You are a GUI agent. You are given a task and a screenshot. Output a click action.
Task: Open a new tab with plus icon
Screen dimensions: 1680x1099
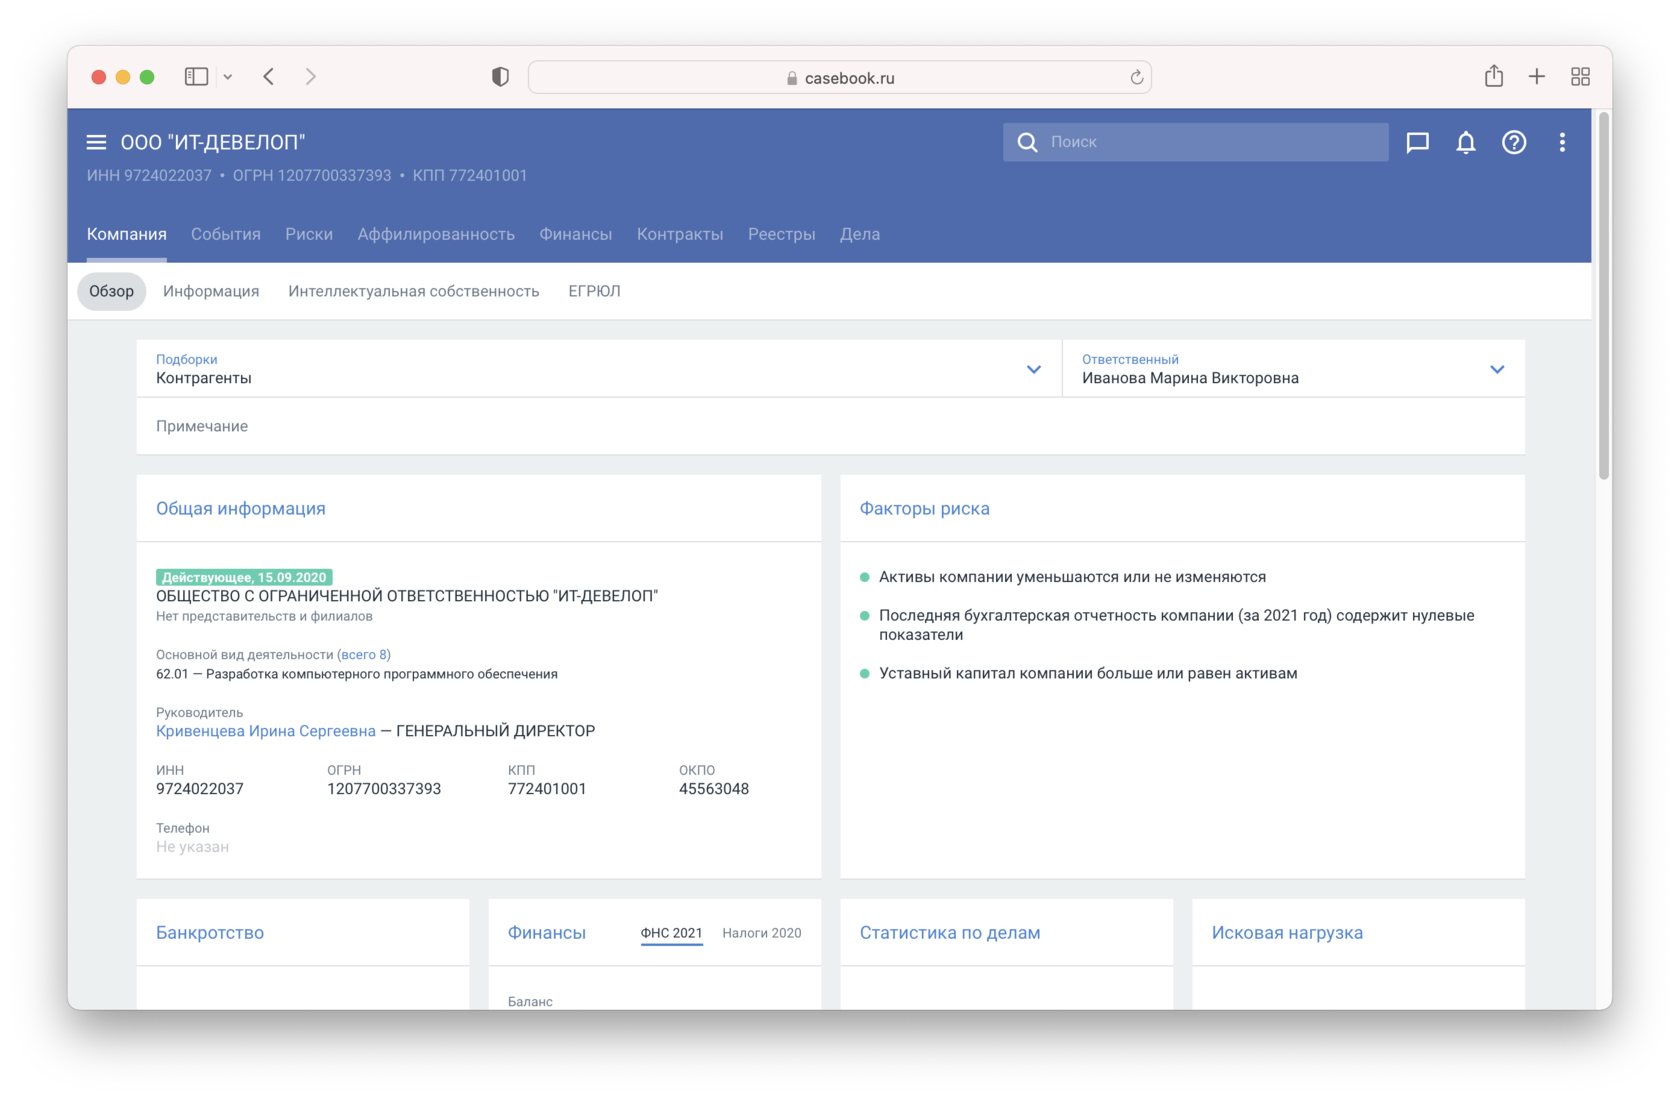tap(1537, 77)
